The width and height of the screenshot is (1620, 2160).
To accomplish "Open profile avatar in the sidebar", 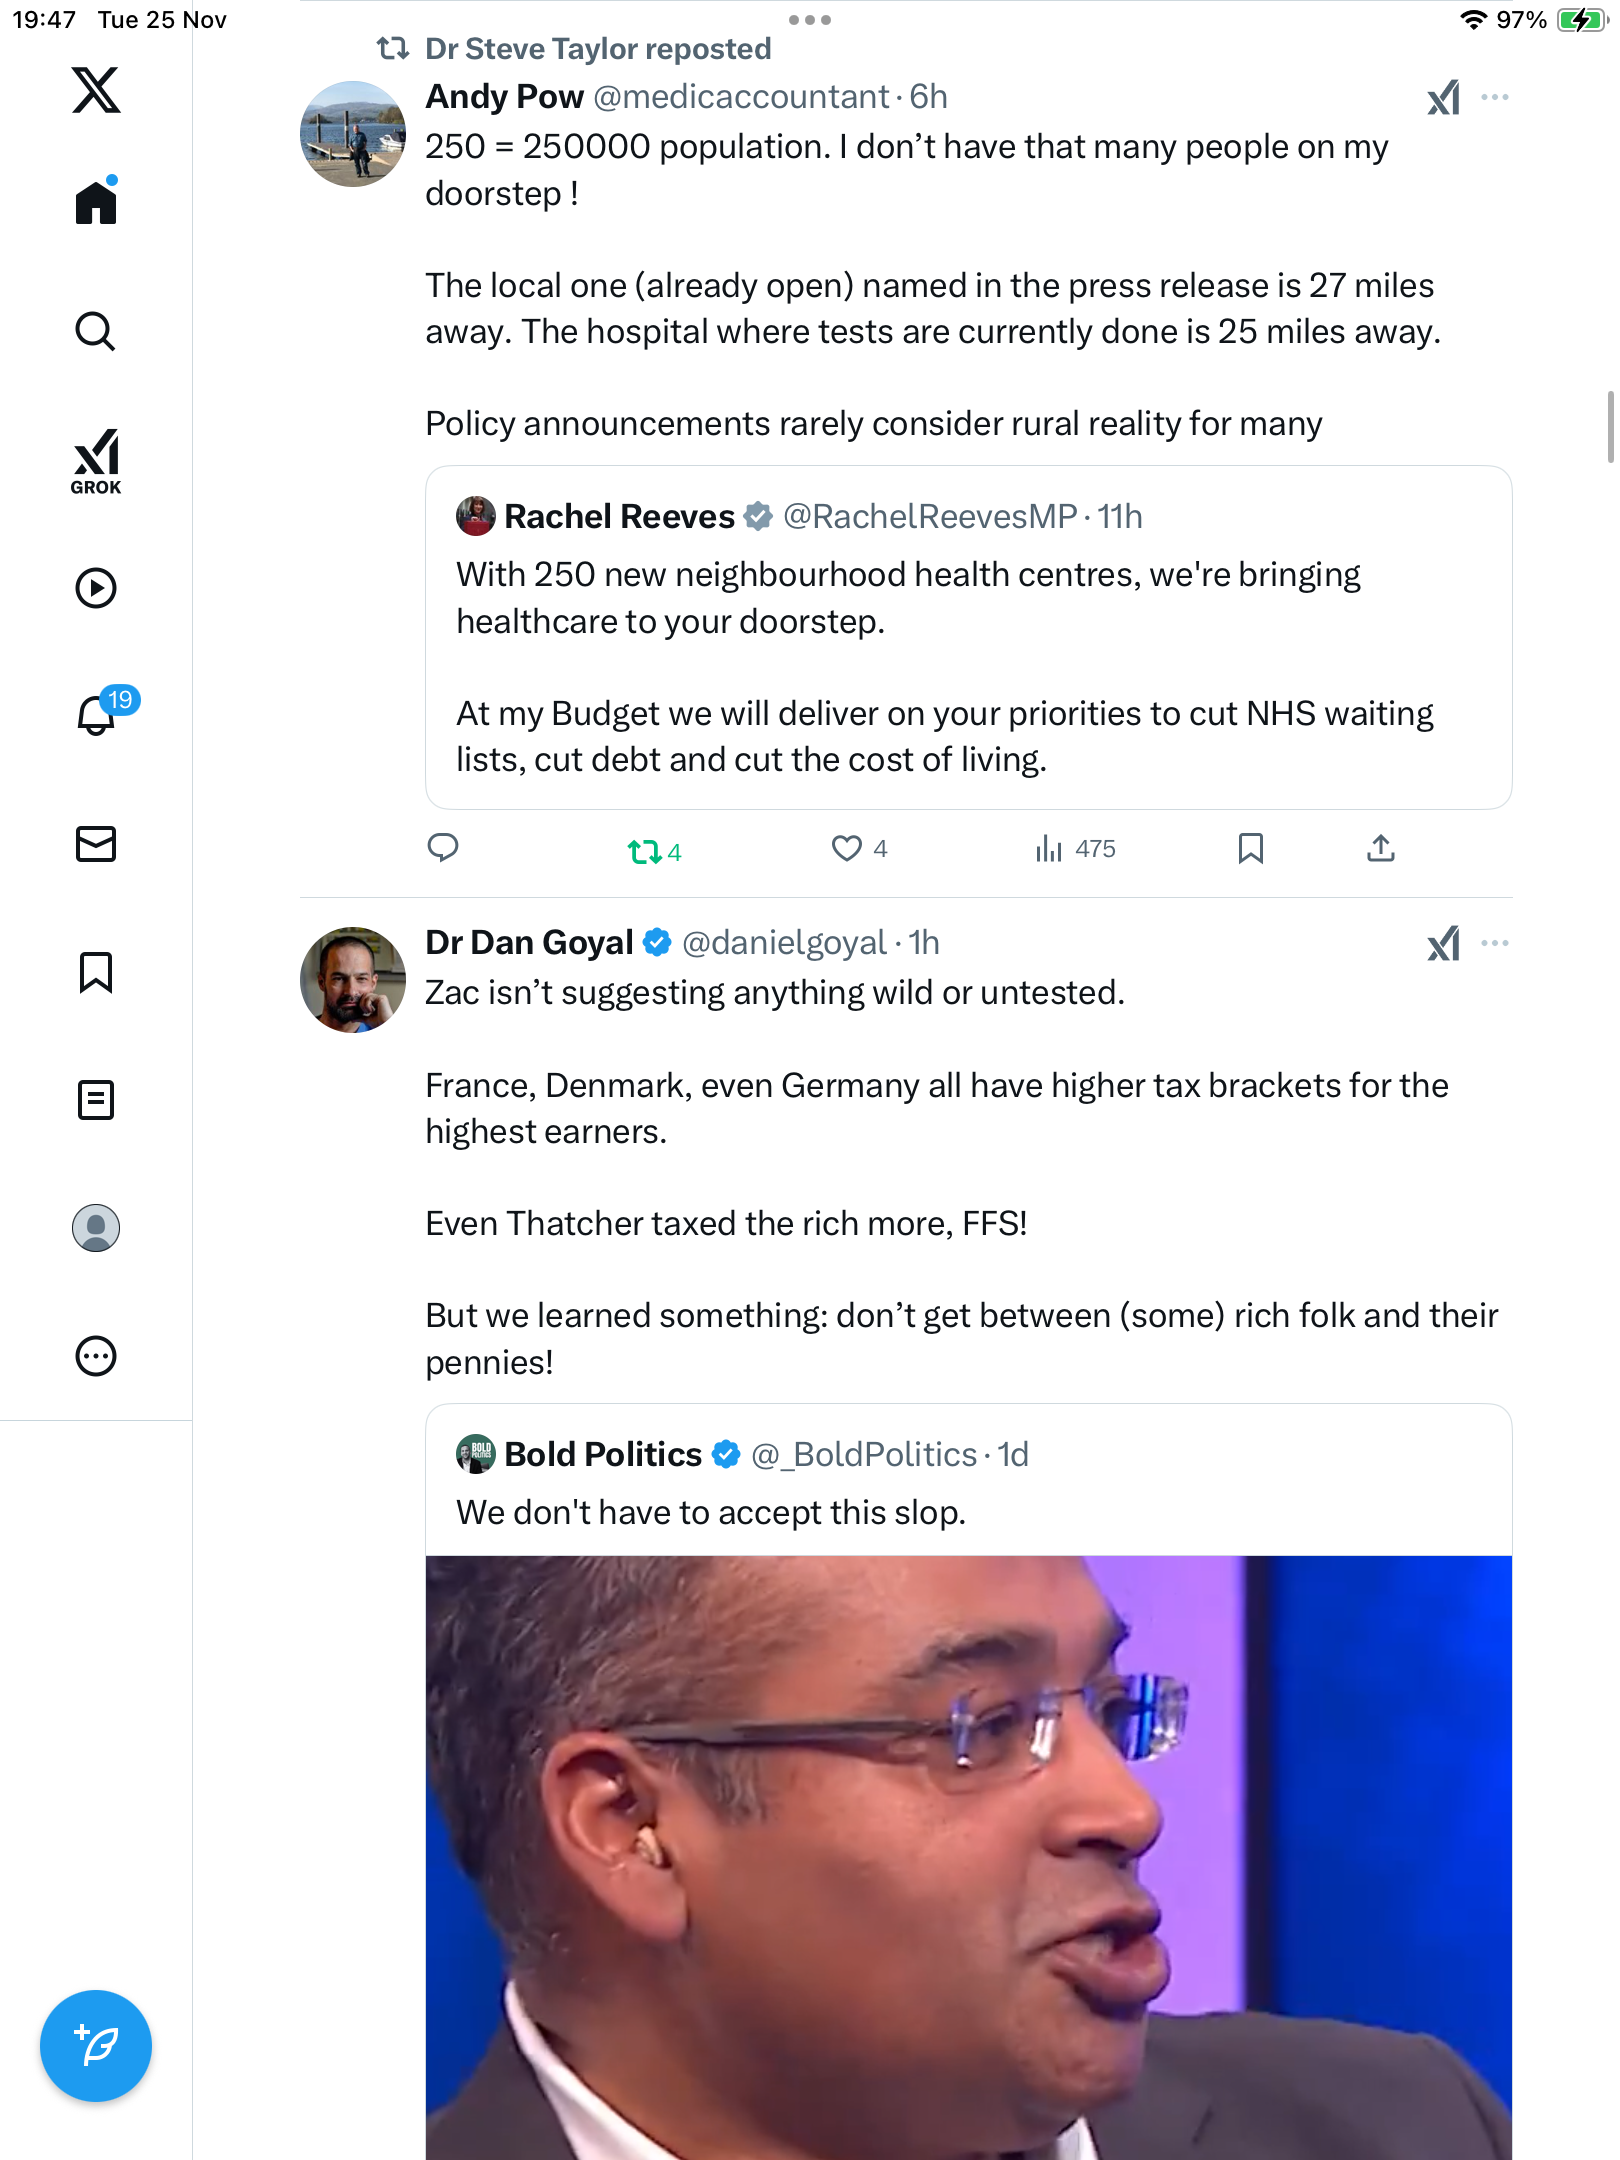I will (96, 1228).
